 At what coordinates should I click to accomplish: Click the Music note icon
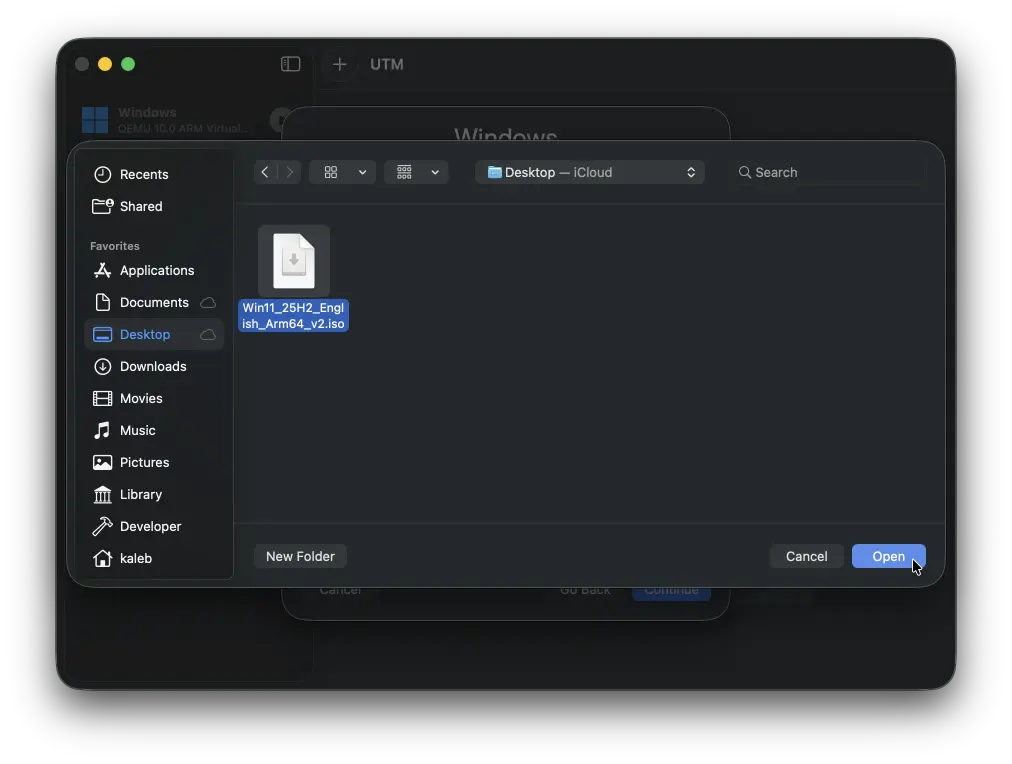pyautogui.click(x=102, y=430)
